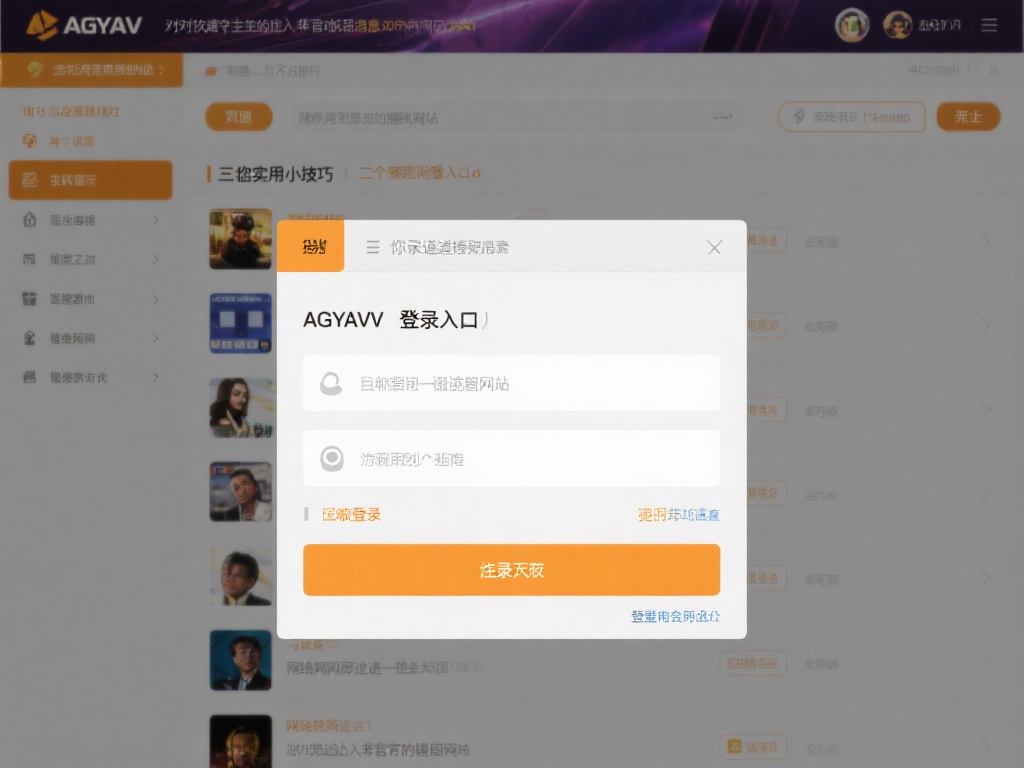Click the highlighted orange sidebar menu entry
The image size is (1024, 768).
[x=90, y=180]
